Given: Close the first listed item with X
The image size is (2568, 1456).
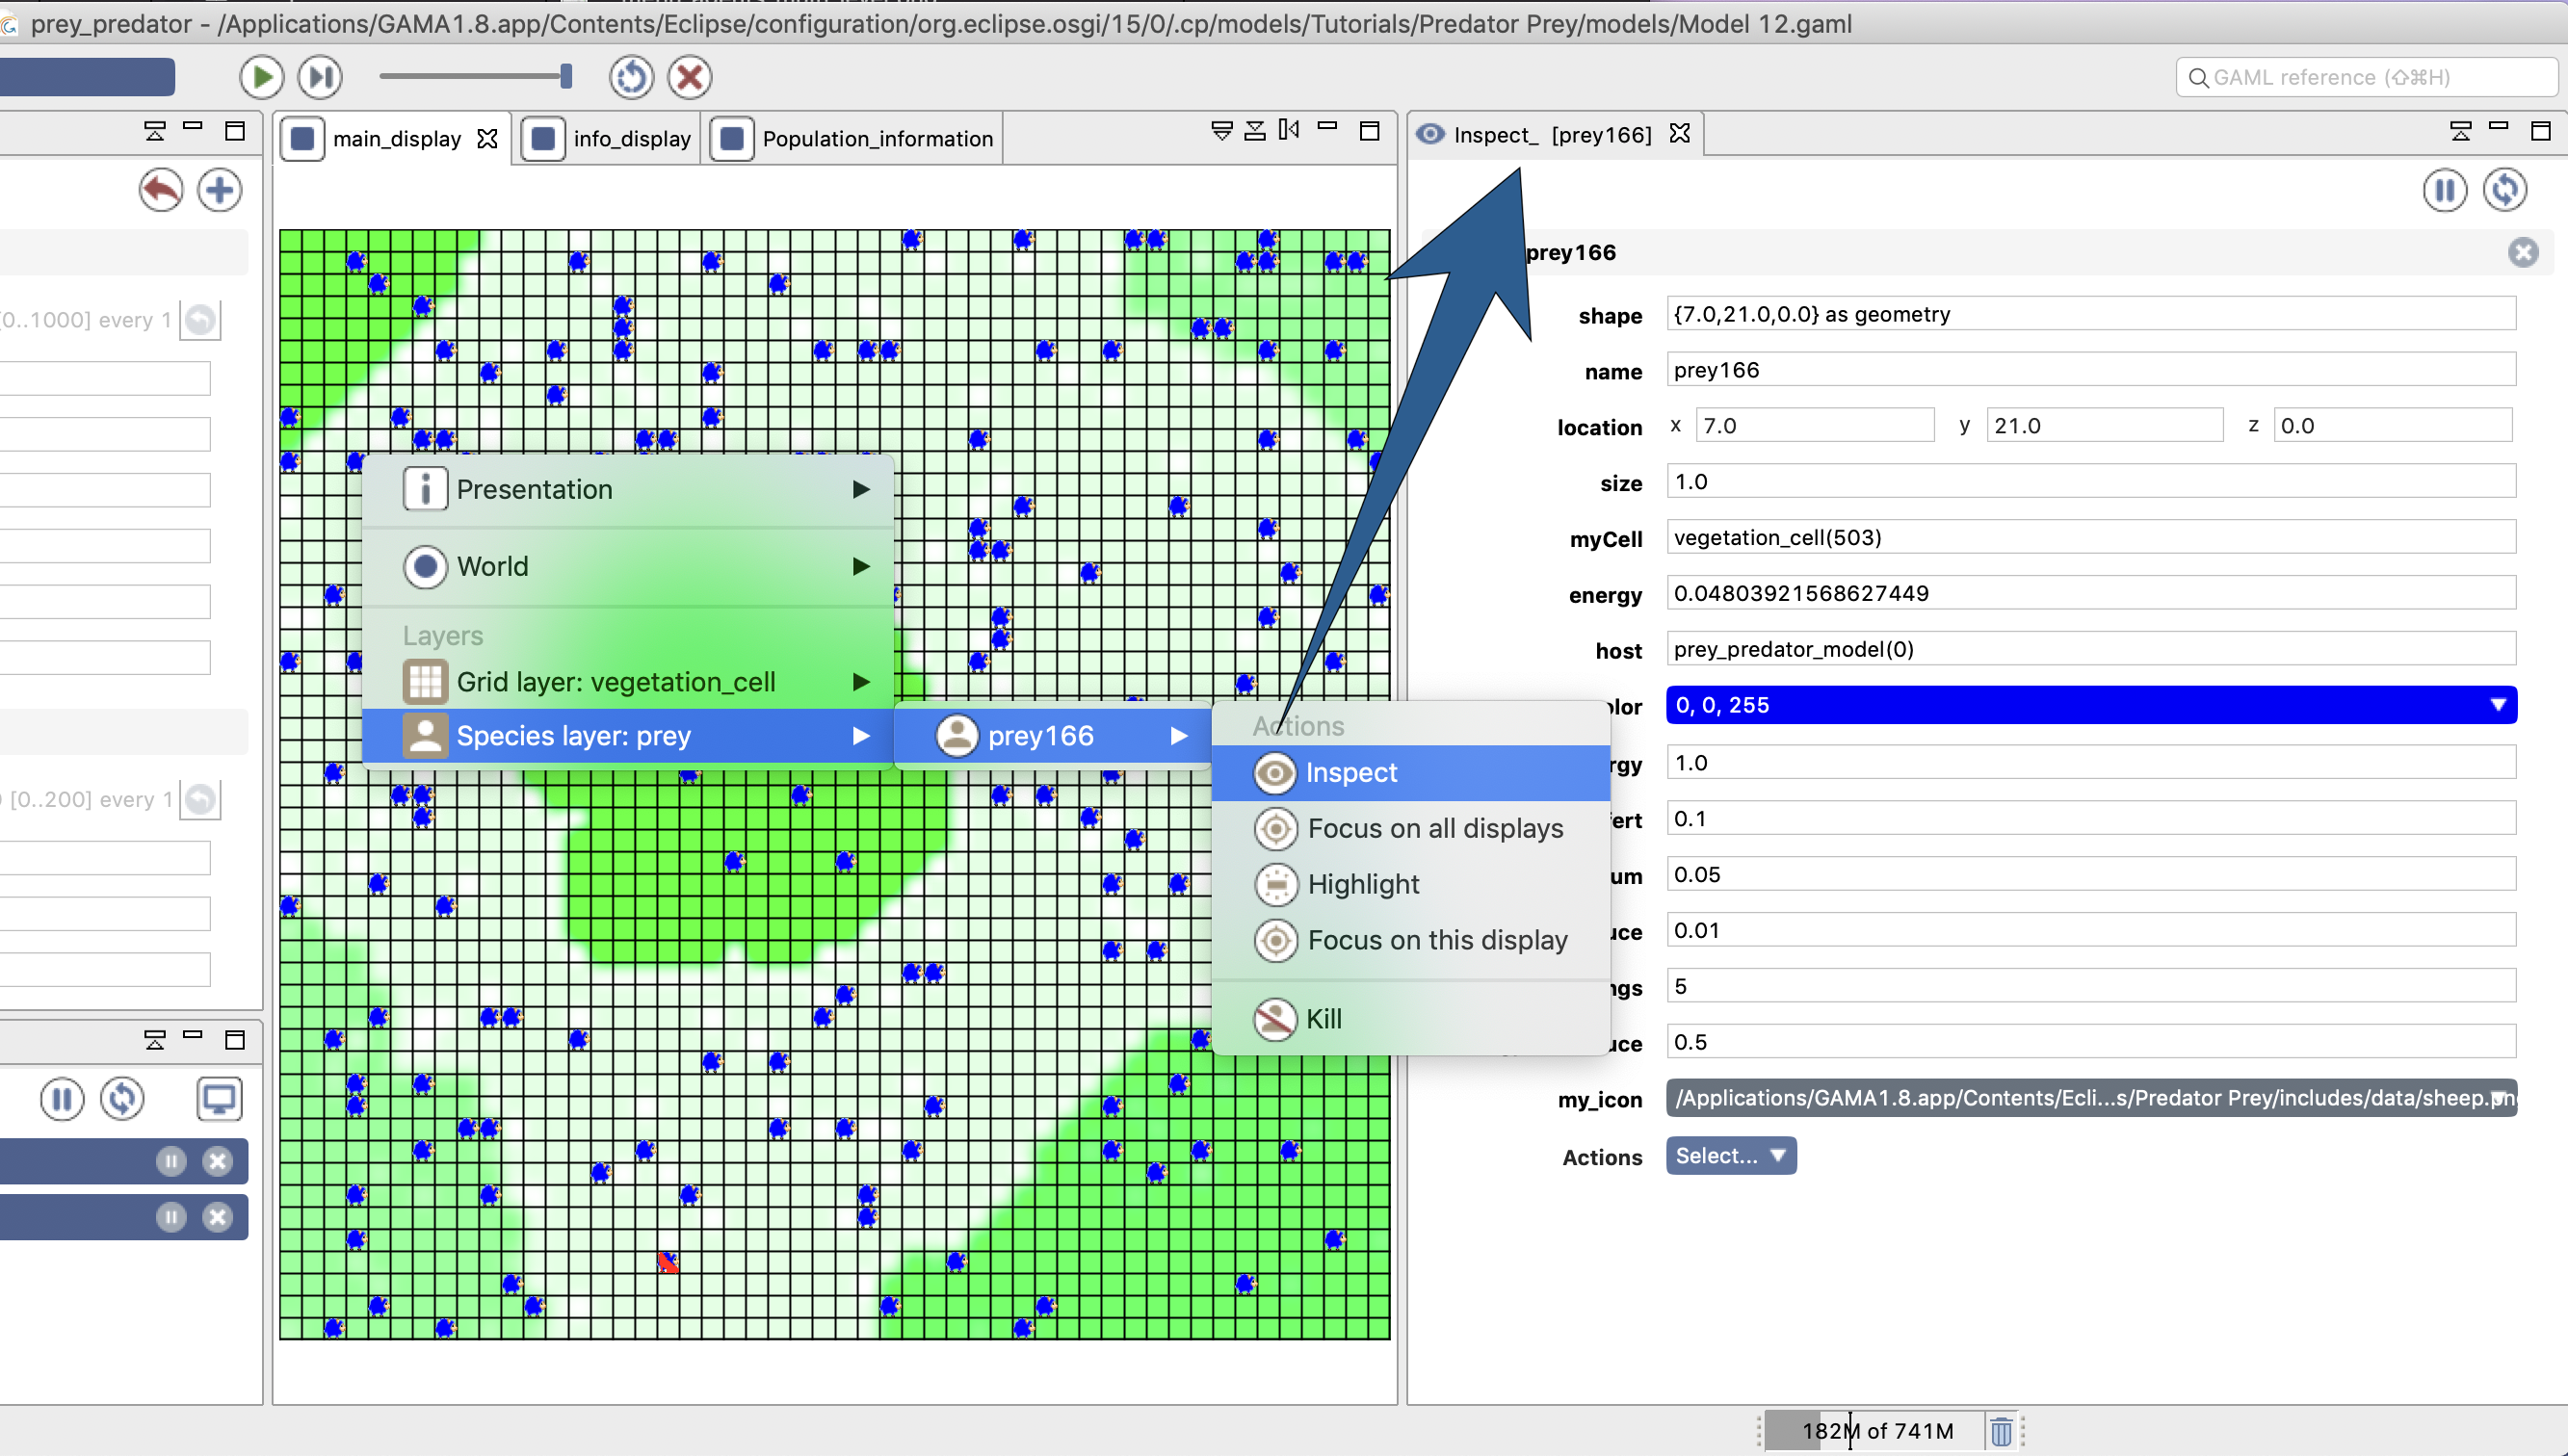Looking at the screenshot, I should tap(217, 1161).
